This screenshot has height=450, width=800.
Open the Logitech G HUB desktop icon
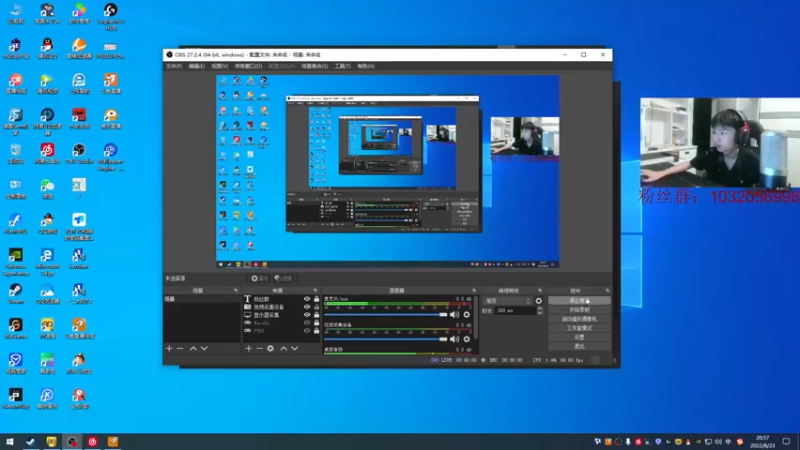pyautogui.click(x=110, y=14)
